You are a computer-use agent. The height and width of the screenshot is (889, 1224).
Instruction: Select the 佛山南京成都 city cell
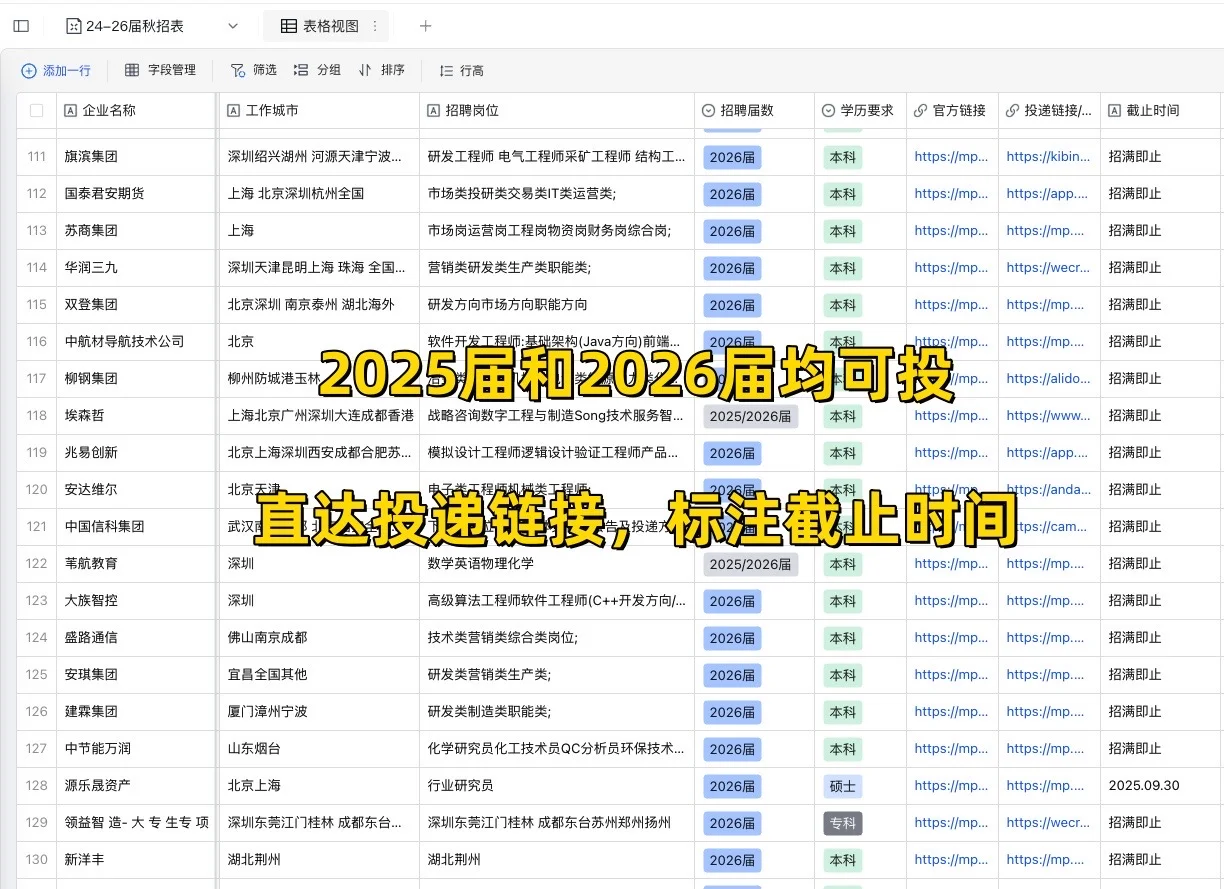[x=319, y=638]
